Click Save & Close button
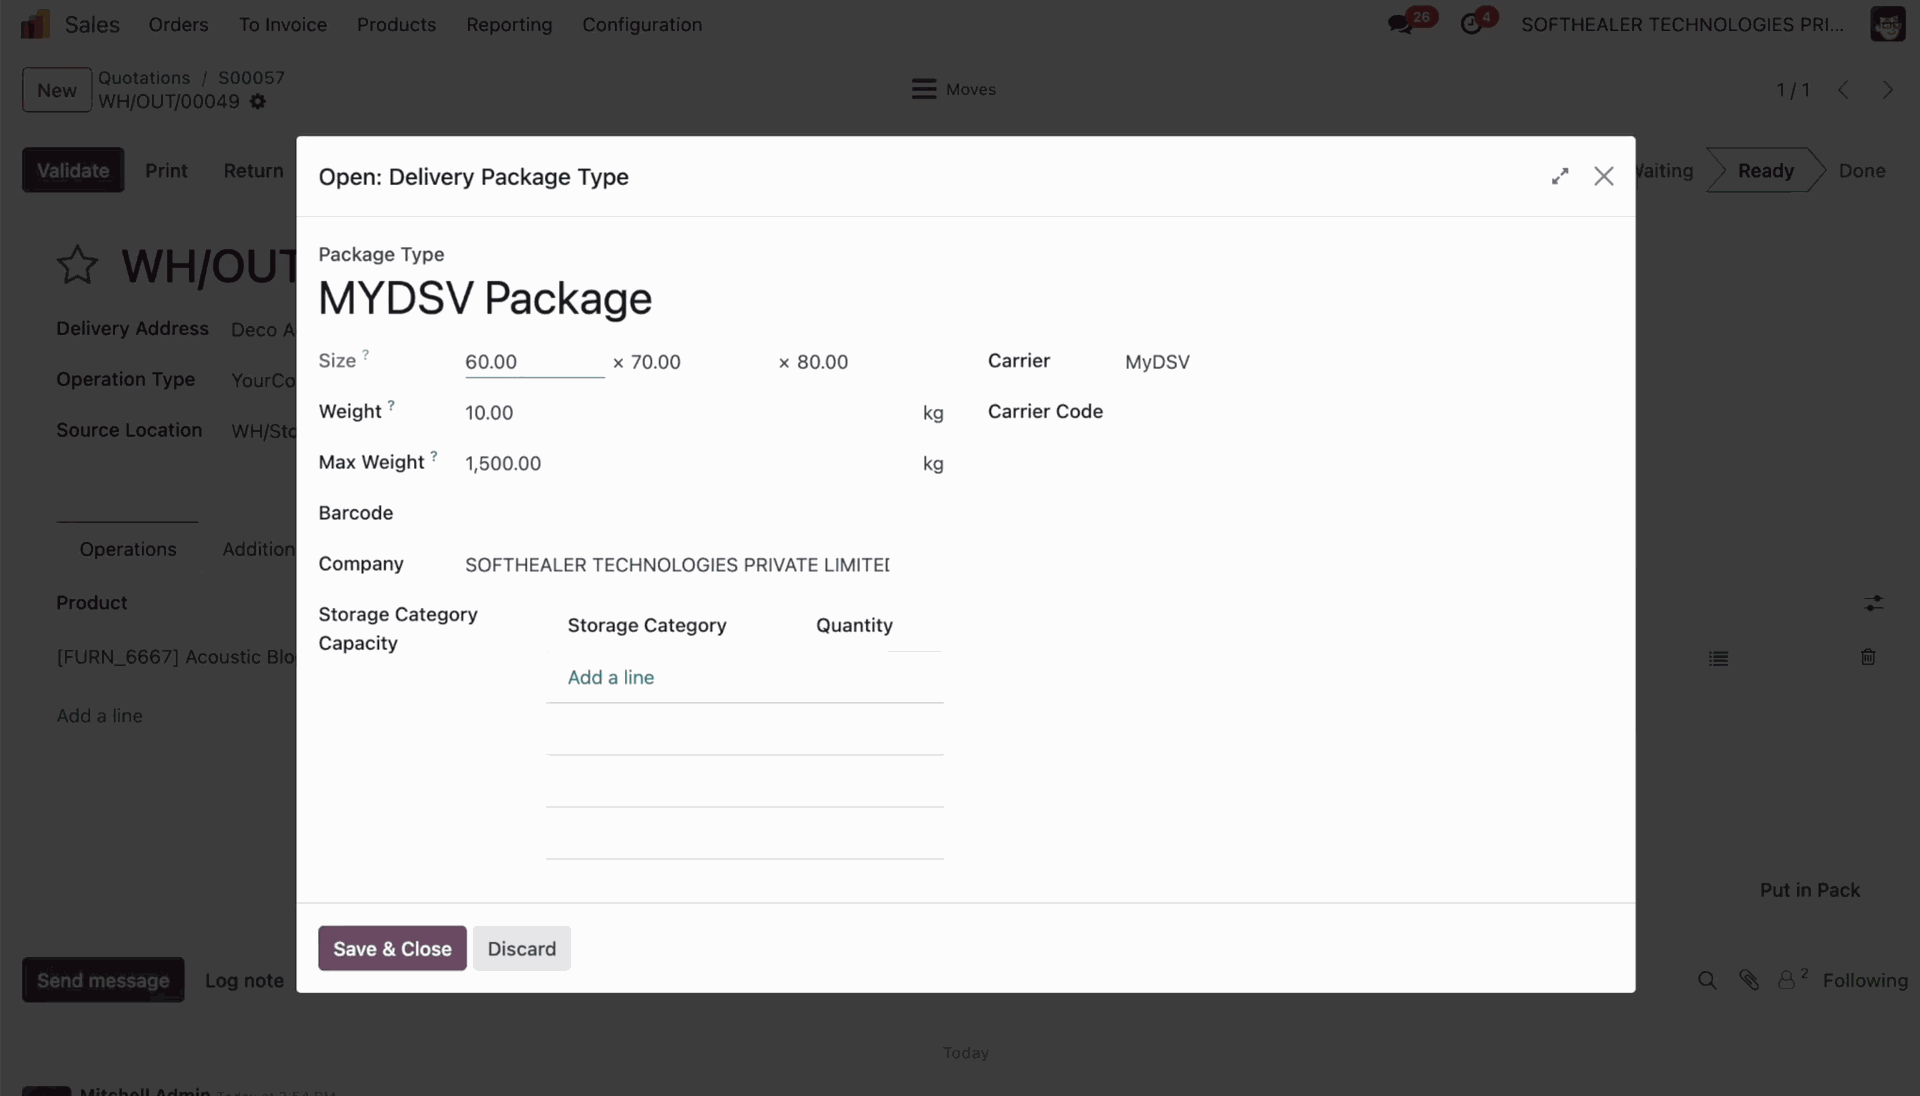The height and width of the screenshot is (1096, 1920). 392,948
